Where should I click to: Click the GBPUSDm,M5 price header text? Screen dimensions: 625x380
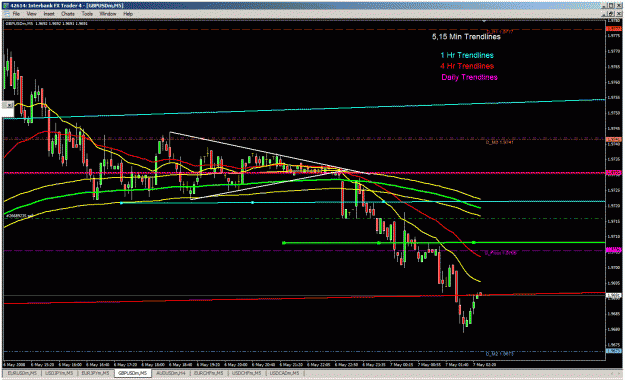point(47,24)
